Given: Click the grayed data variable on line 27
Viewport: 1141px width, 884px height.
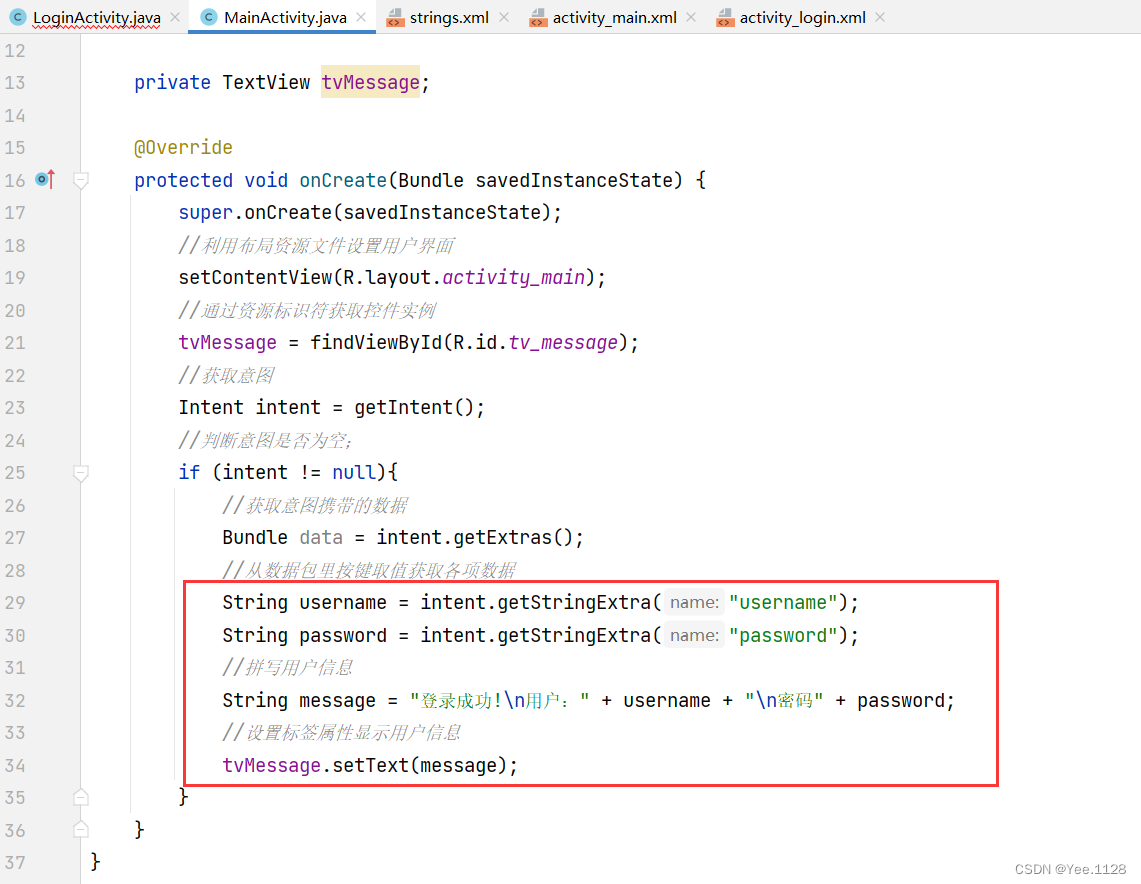Looking at the screenshot, I should pos(321,537).
